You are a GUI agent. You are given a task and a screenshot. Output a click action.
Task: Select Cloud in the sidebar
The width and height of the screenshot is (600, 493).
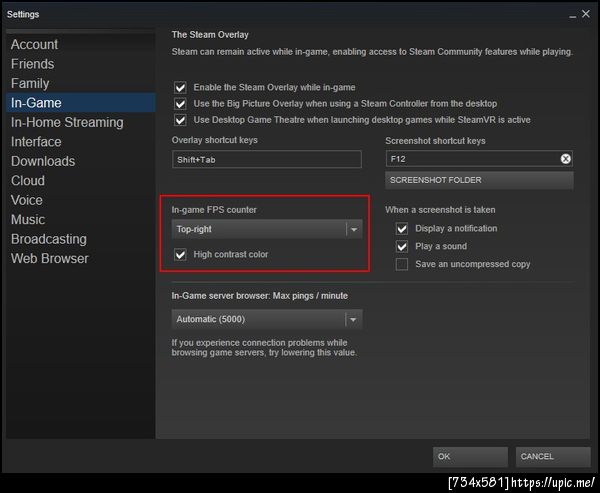(28, 181)
